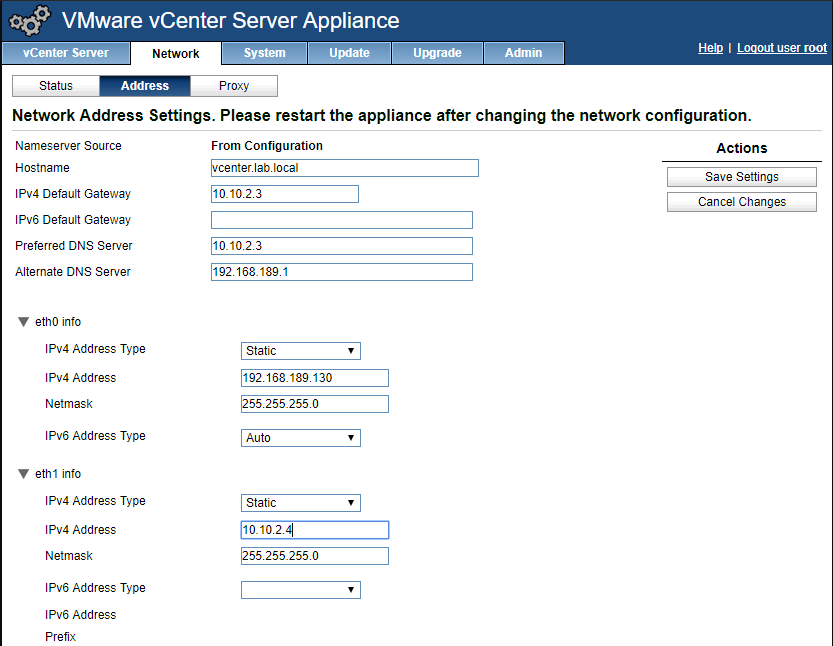Click the Alternate DNS Server field

pyautogui.click(x=341, y=272)
